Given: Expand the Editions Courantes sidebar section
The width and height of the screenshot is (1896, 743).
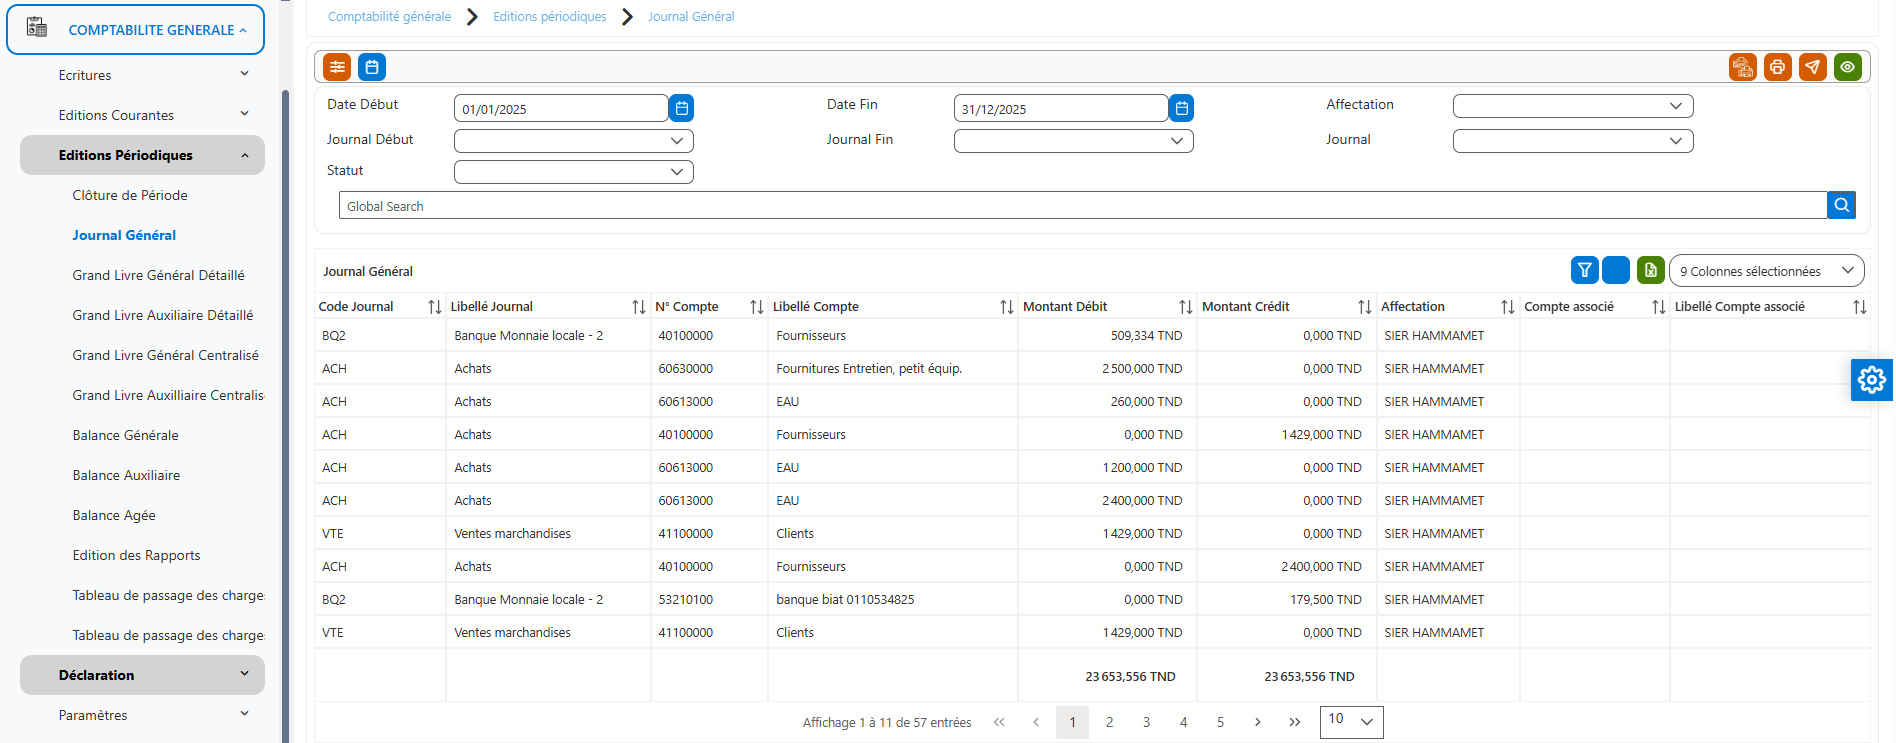Looking at the screenshot, I should tap(142, 115).
